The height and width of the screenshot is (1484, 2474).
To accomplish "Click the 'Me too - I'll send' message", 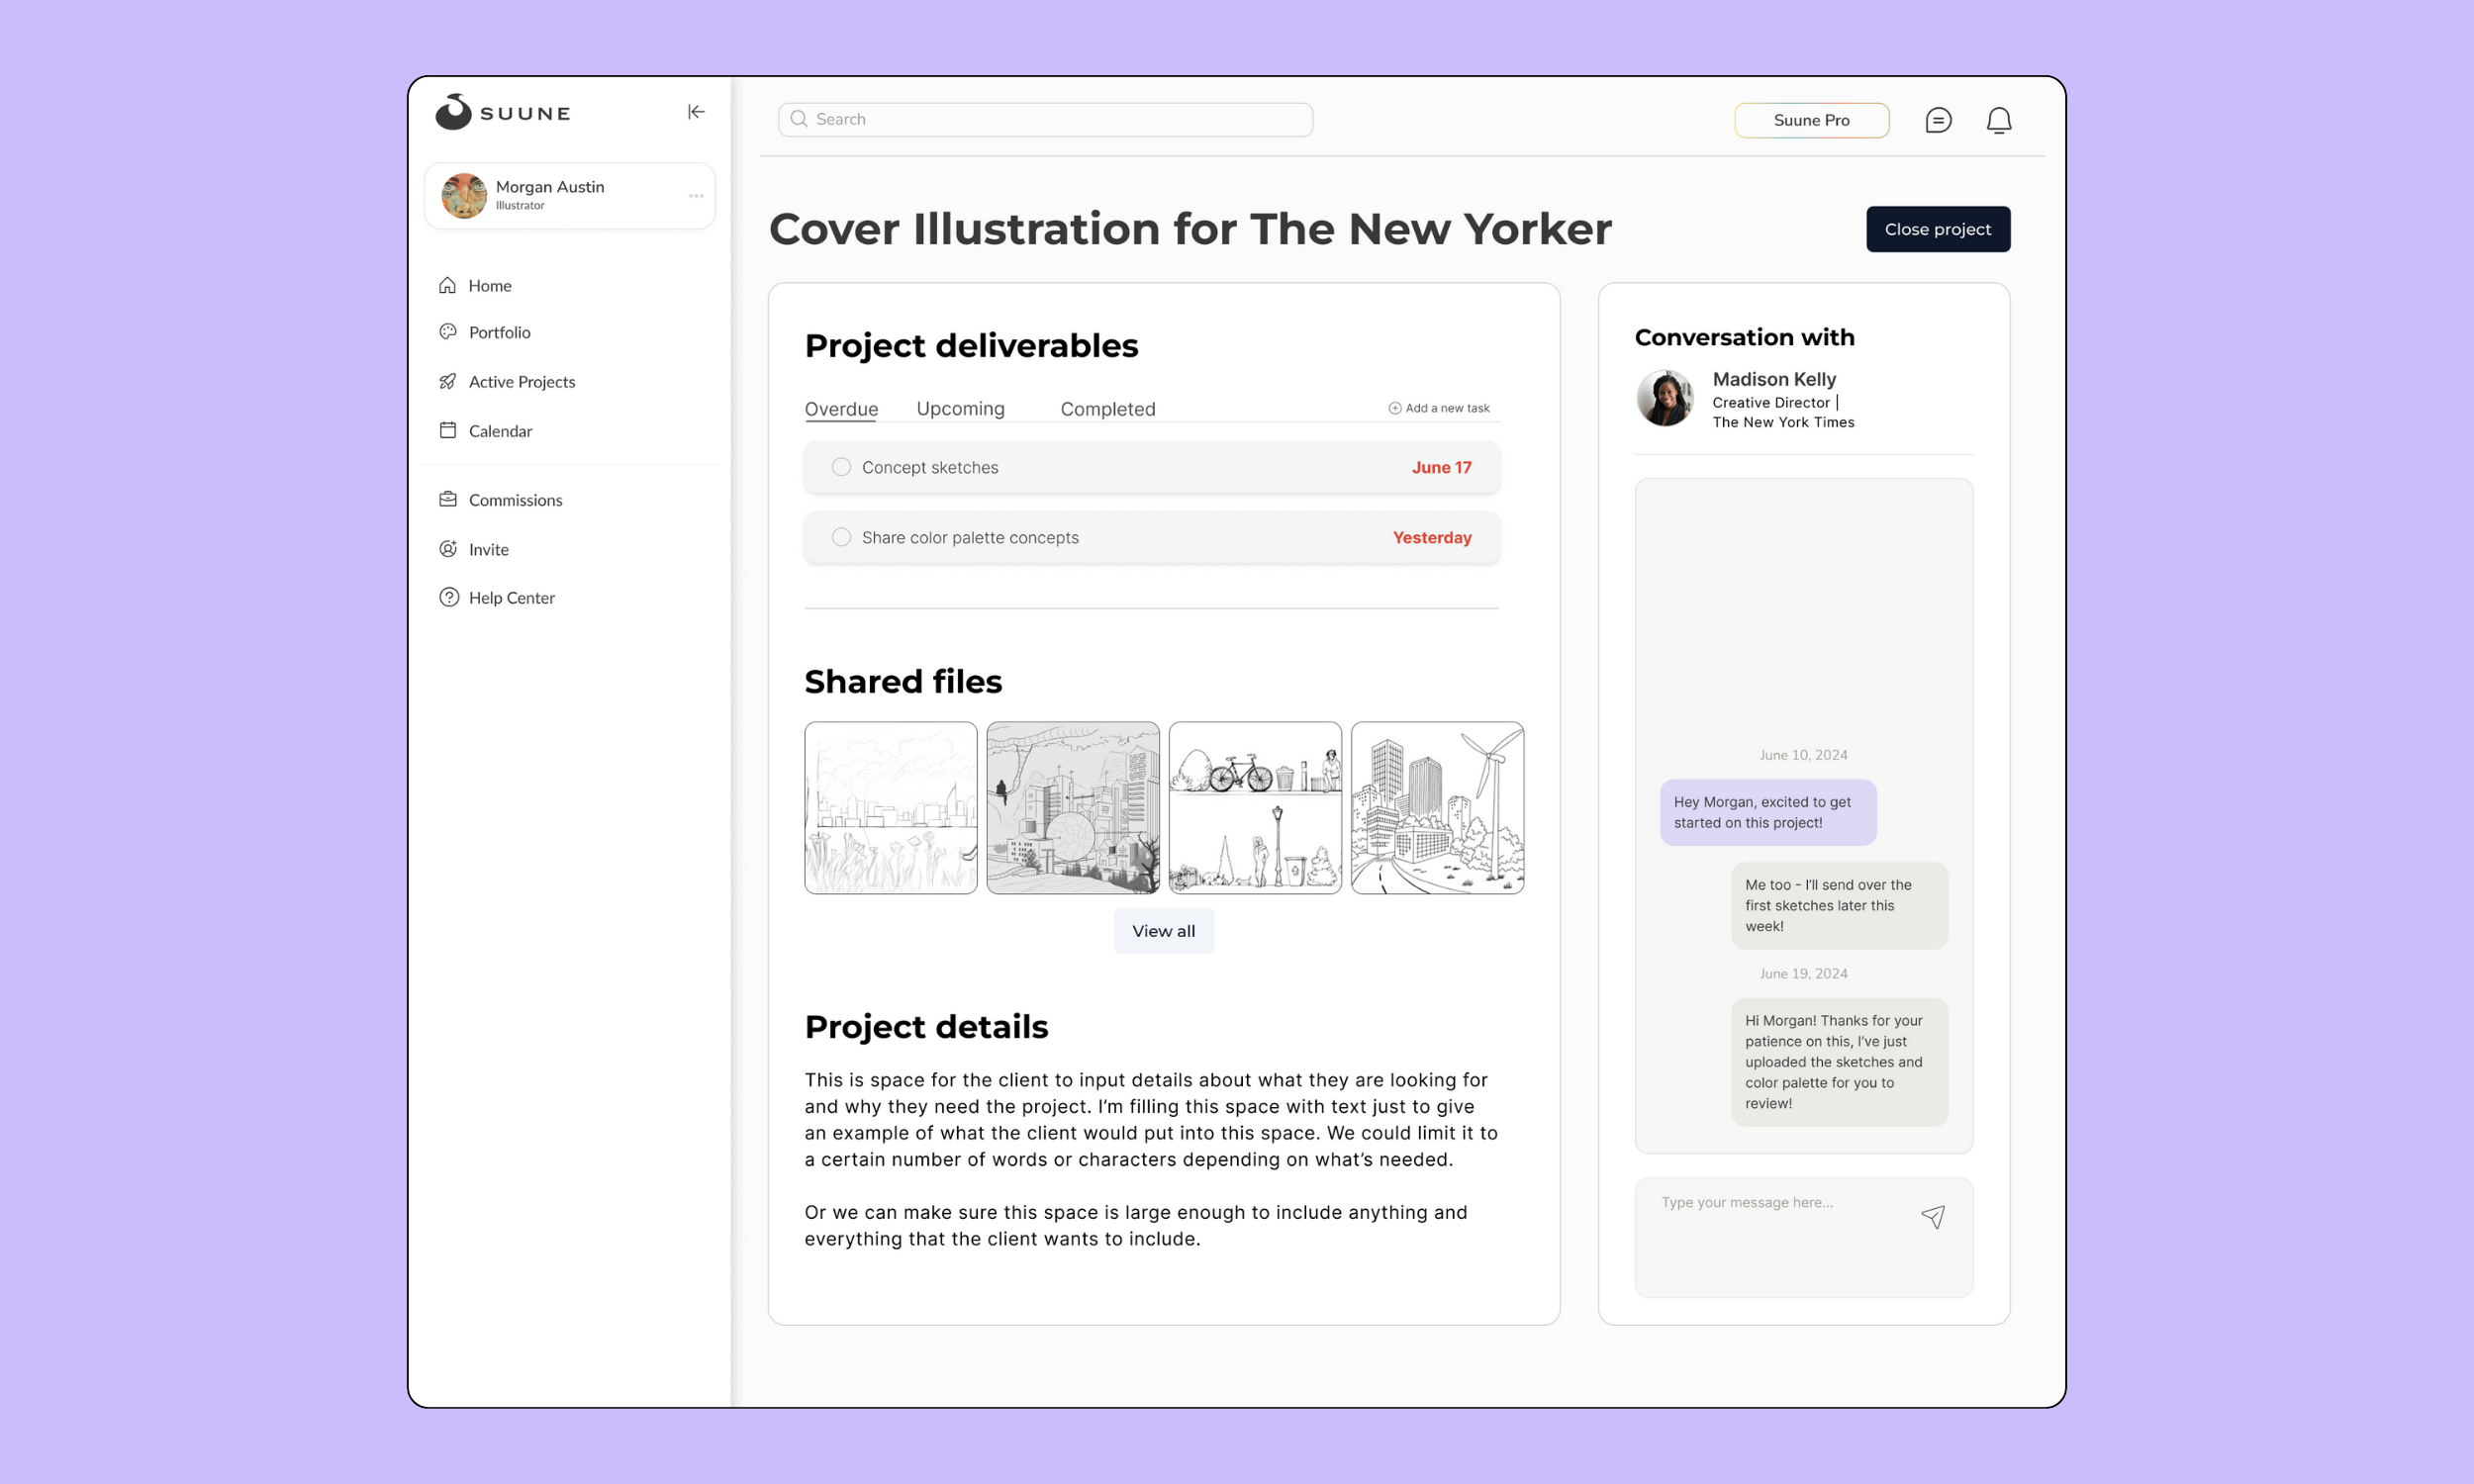I will pos(1838,905).
